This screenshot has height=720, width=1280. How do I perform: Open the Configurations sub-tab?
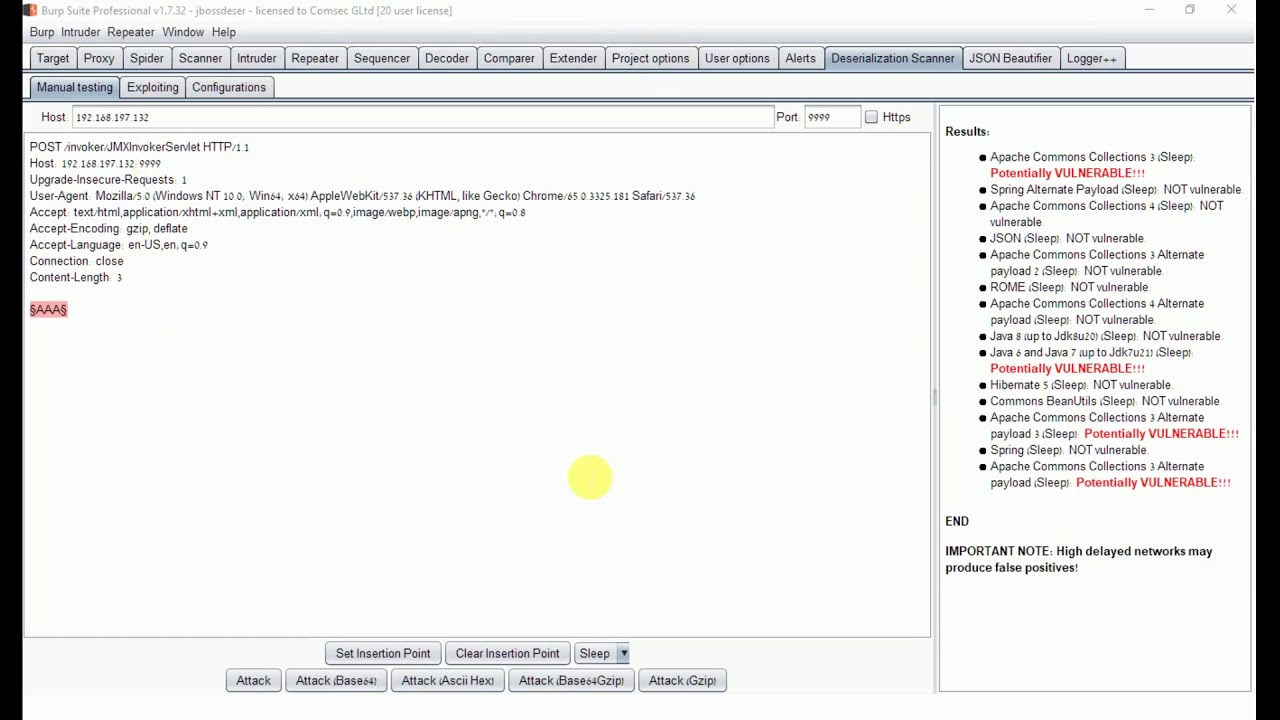pyautogui.click(x=229, y=87)
